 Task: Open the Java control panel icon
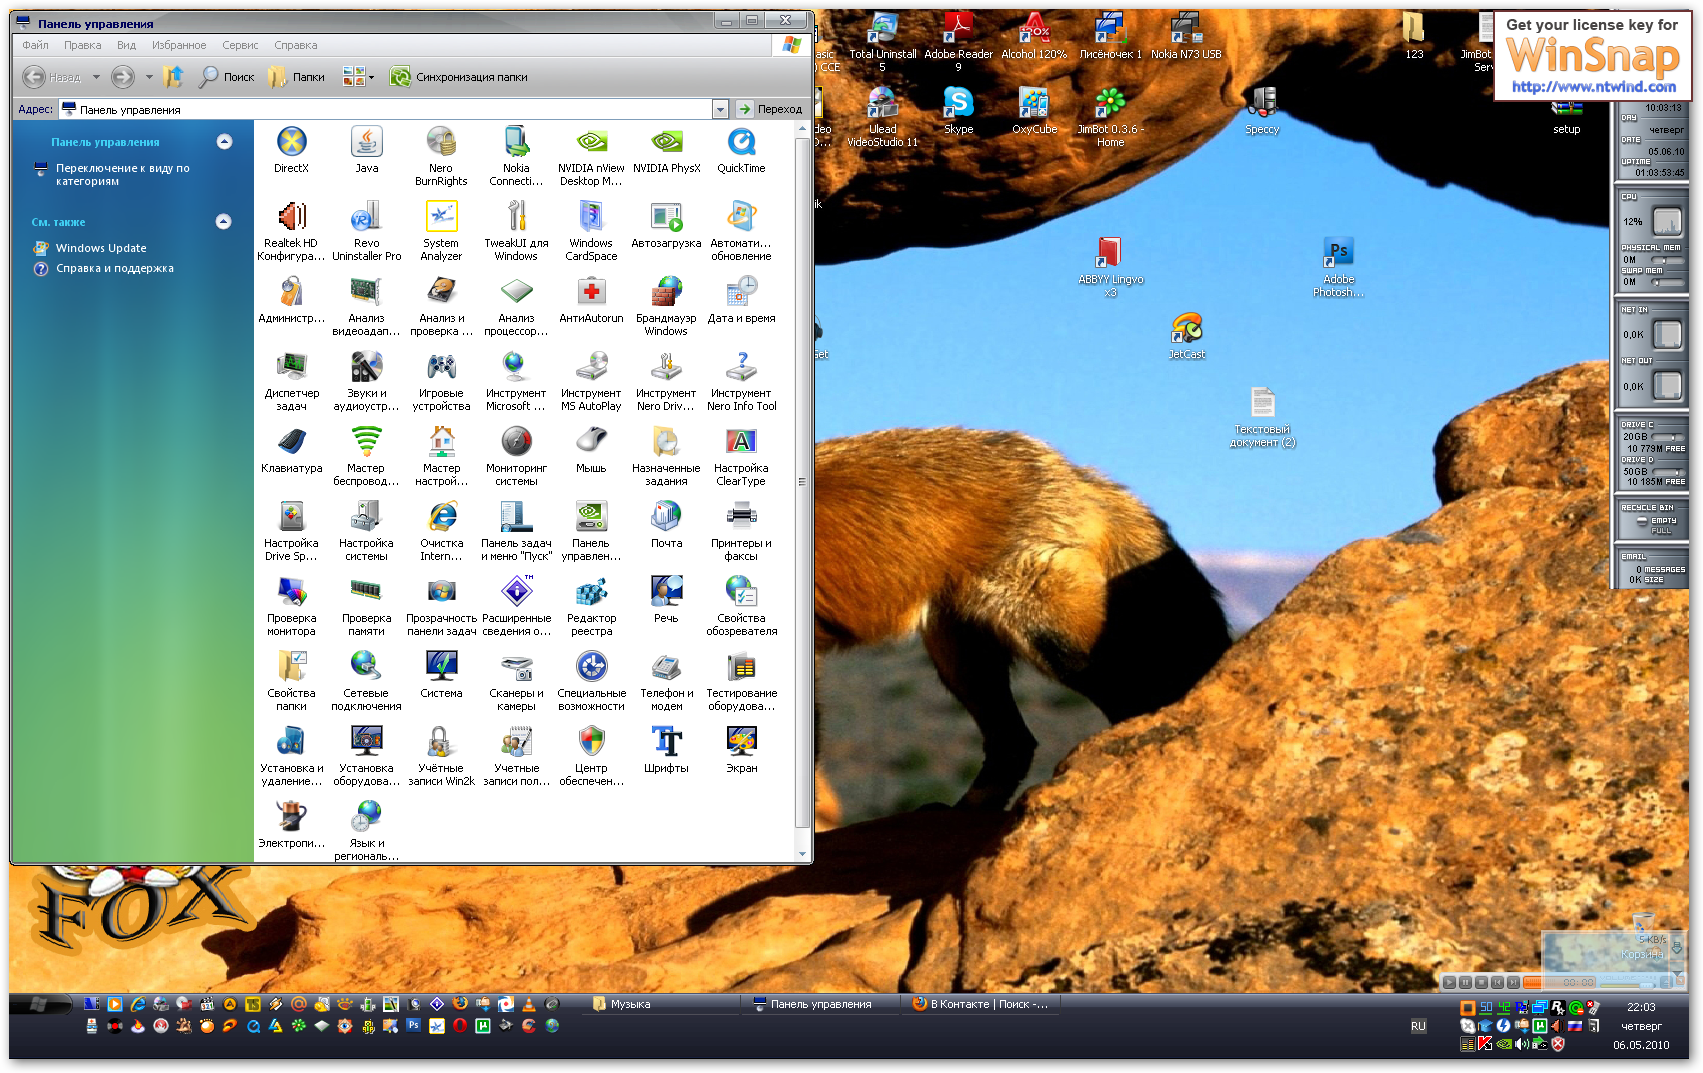click(x=366, y=143)
